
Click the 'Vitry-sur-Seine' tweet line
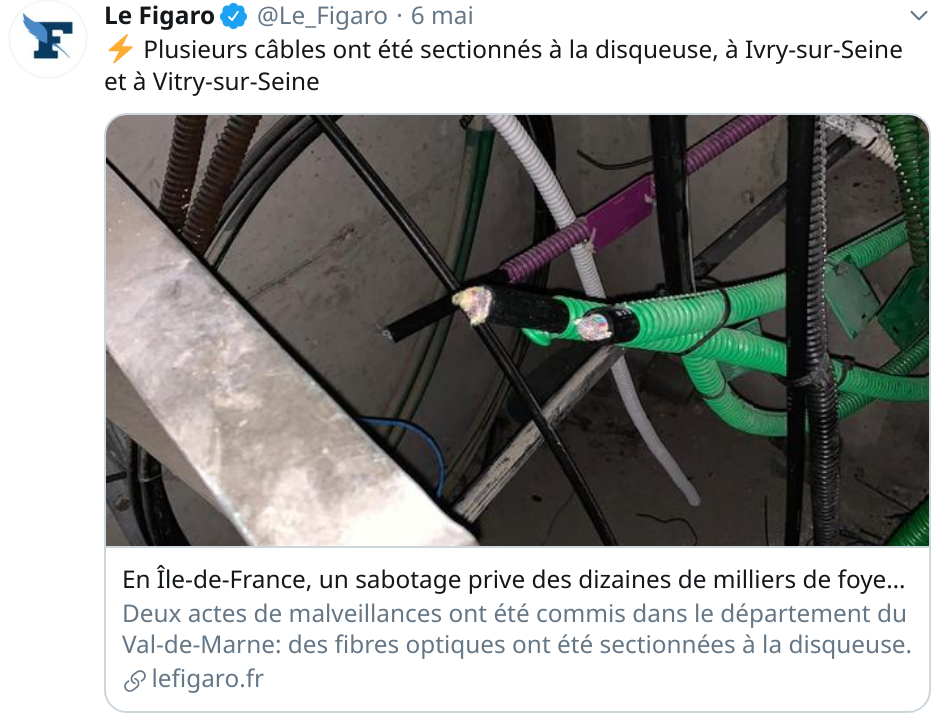[212, 82]
